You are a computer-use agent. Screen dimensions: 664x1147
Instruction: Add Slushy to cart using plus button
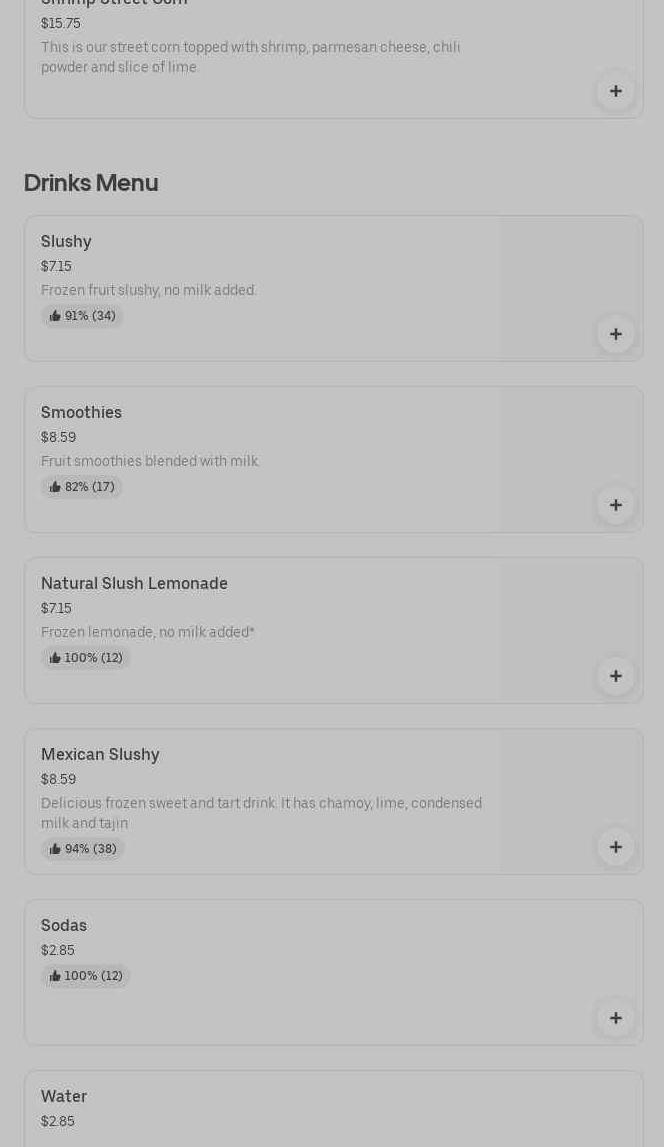coord(616,334)
